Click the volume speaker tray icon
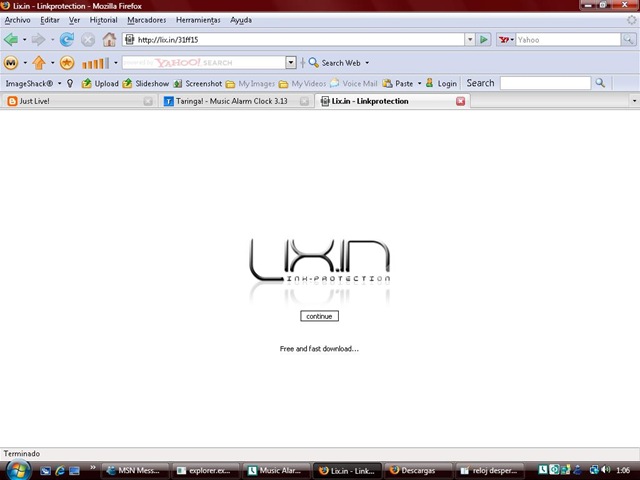 point(605,470)
